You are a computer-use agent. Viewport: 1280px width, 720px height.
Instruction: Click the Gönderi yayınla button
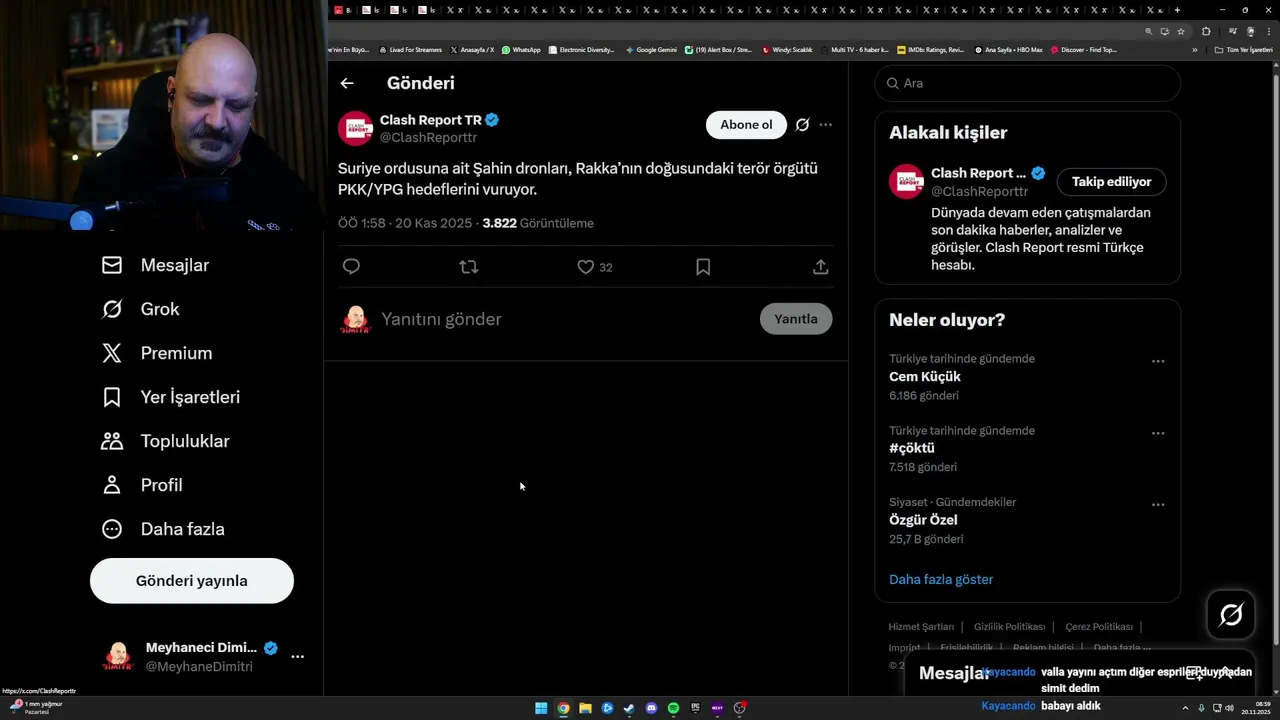click(x=192, y=581)
